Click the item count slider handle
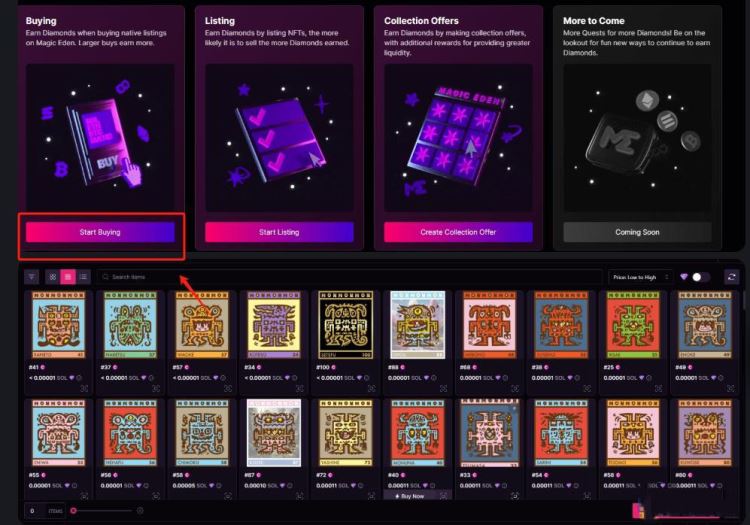The image size is (750, 525). (x=73, y=511)
